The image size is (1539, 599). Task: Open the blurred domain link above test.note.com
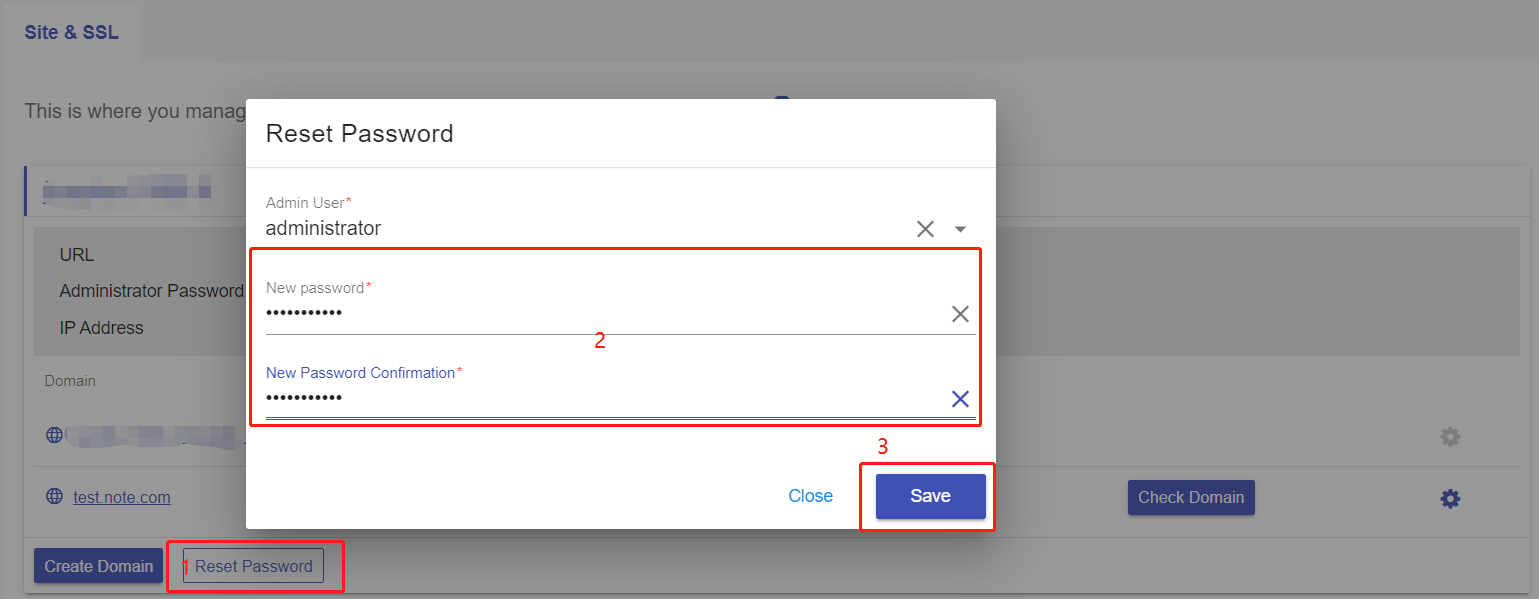tap(160, 437)
